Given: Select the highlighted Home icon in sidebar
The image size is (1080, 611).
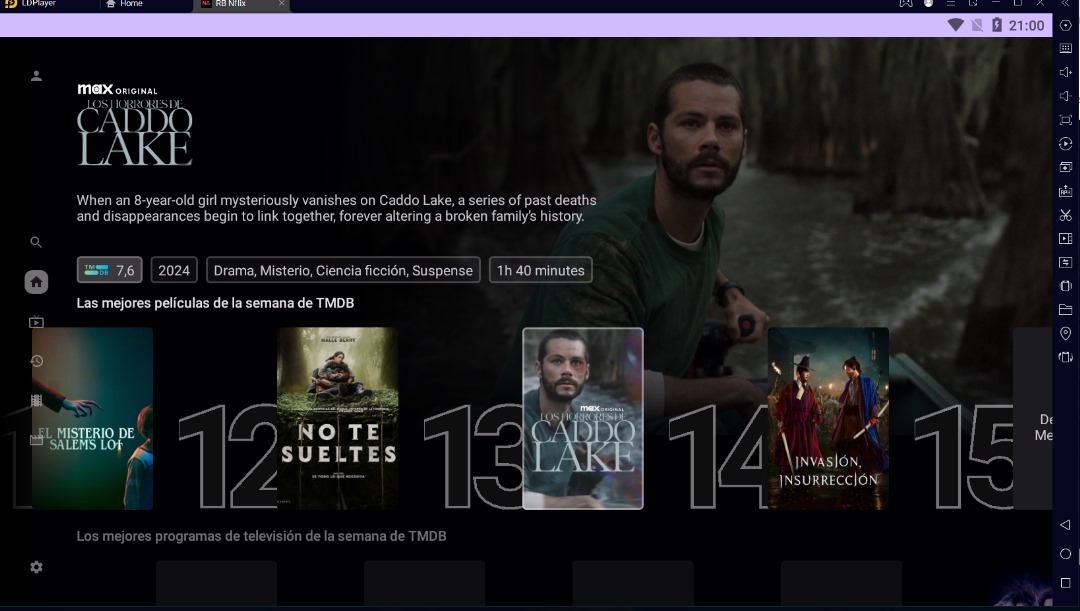Looking at the screenshot, I should (x=36, y=282).
